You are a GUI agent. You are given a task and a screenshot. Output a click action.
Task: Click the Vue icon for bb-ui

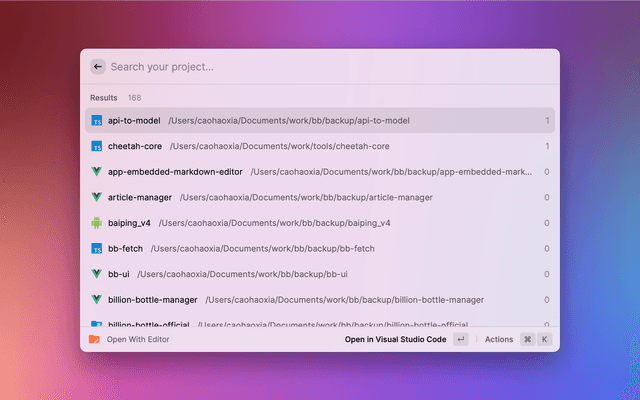[x=97, y=274]
